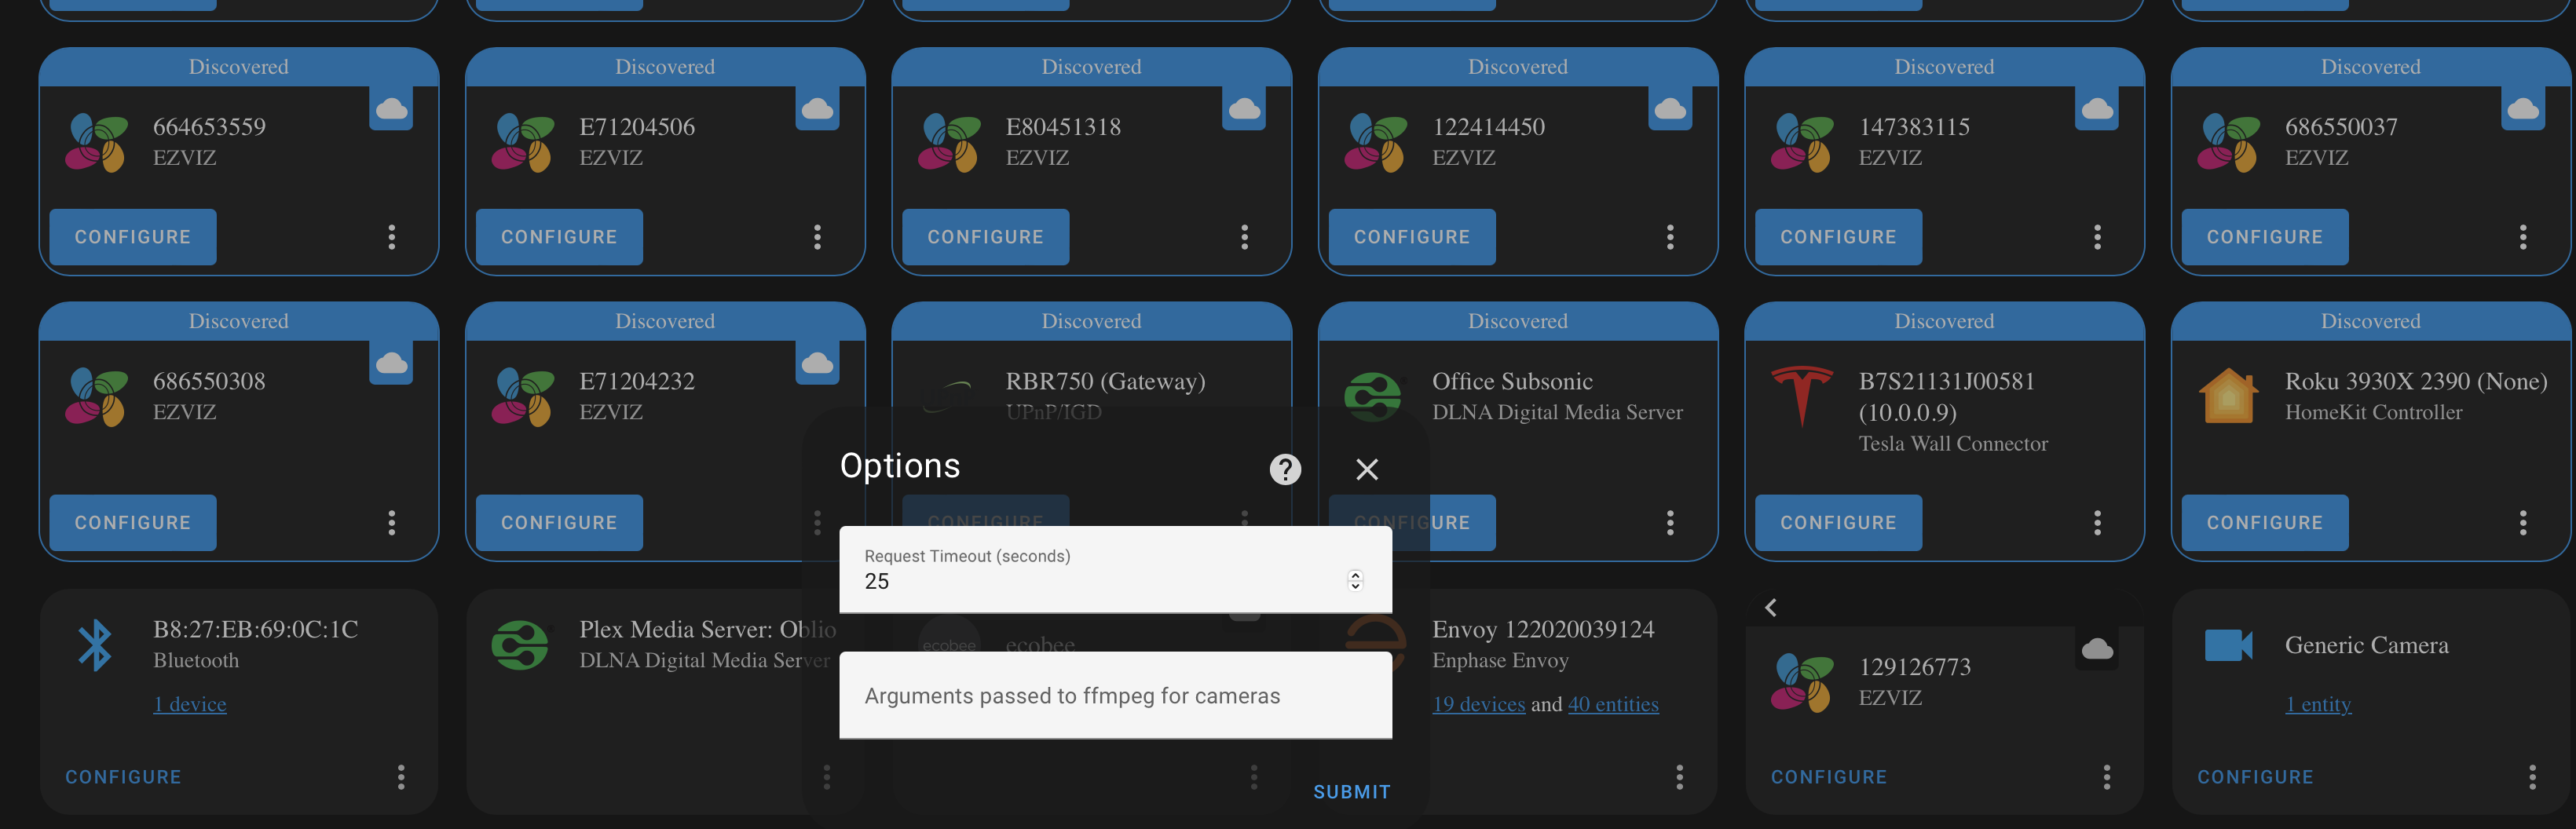Click the EZVIZ logo on the 664653559 card
The image size is (2576, 829).
(96, 142)
